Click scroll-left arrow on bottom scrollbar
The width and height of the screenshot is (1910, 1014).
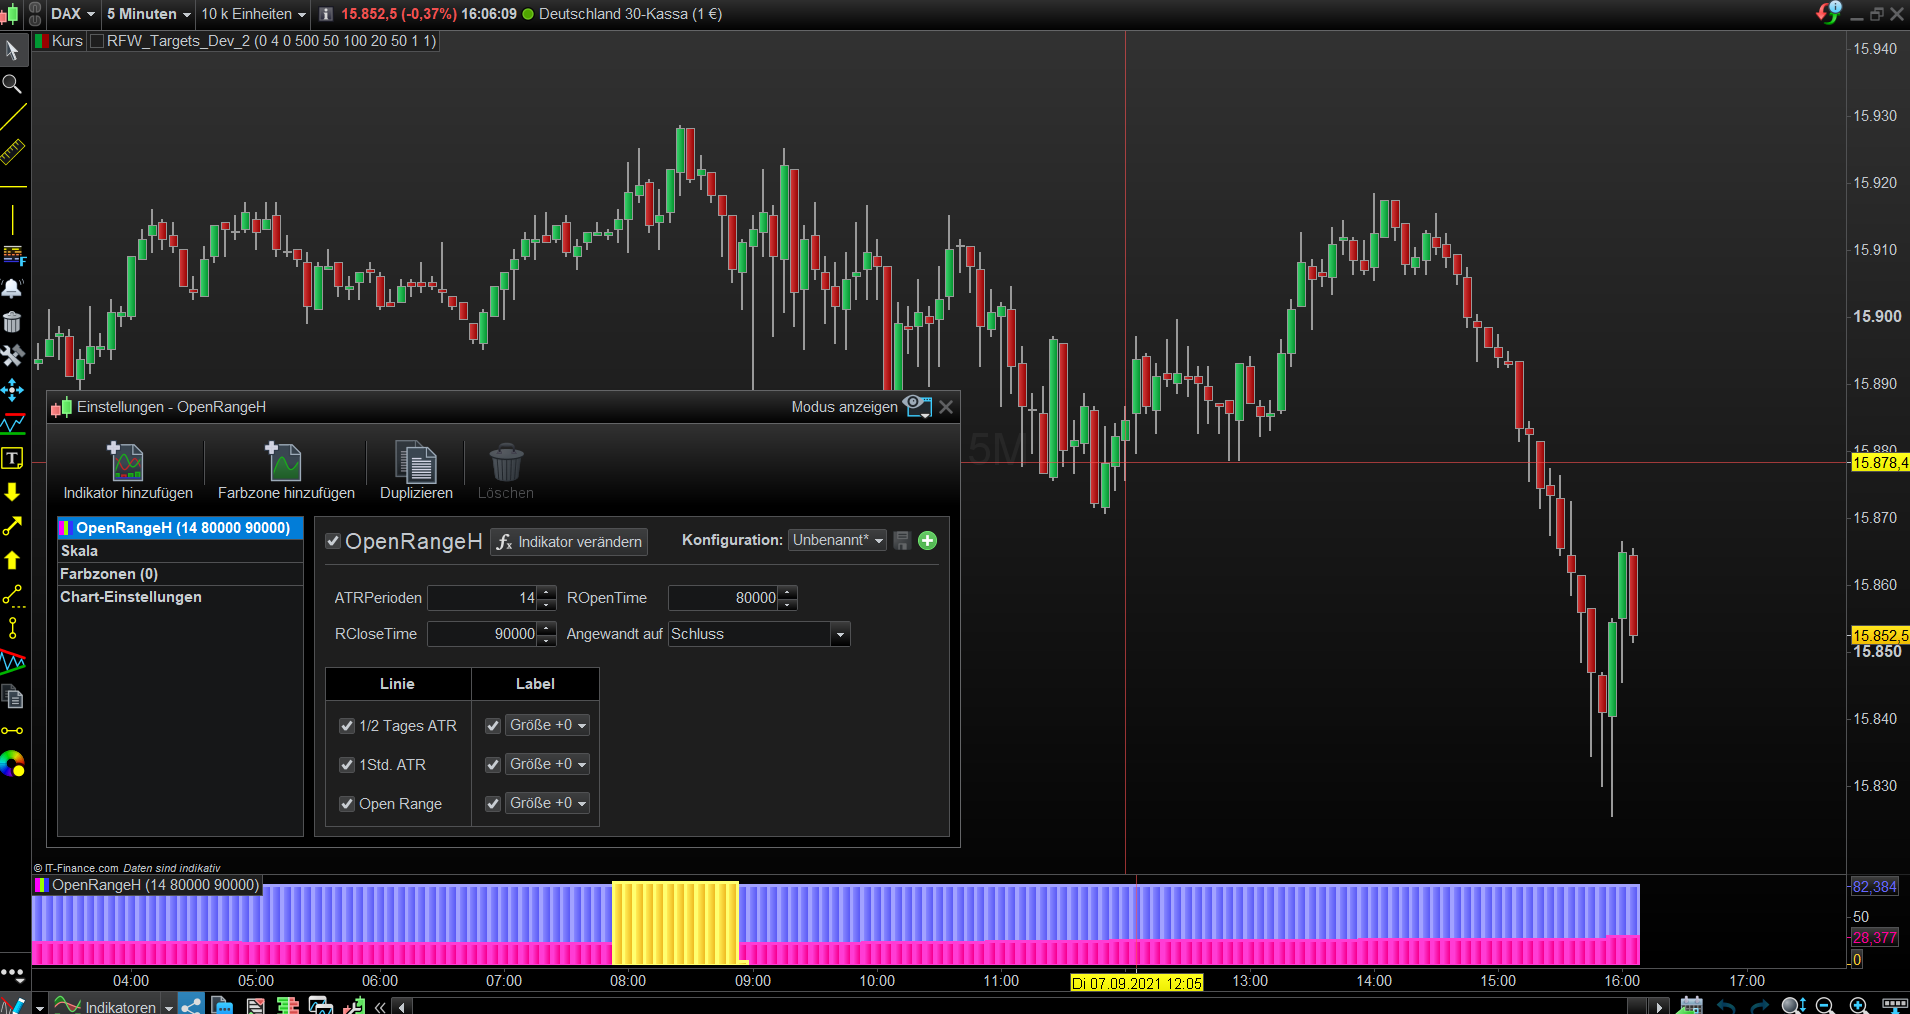pyautogui.click(x=402, y=1006)
